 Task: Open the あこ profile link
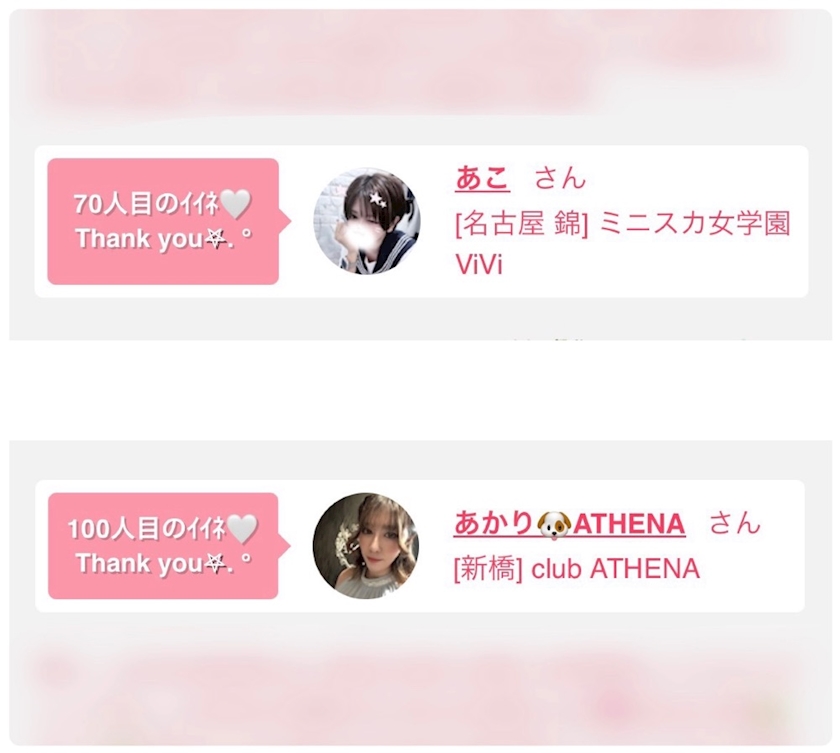pyautogui.click(x=482, y=178)
